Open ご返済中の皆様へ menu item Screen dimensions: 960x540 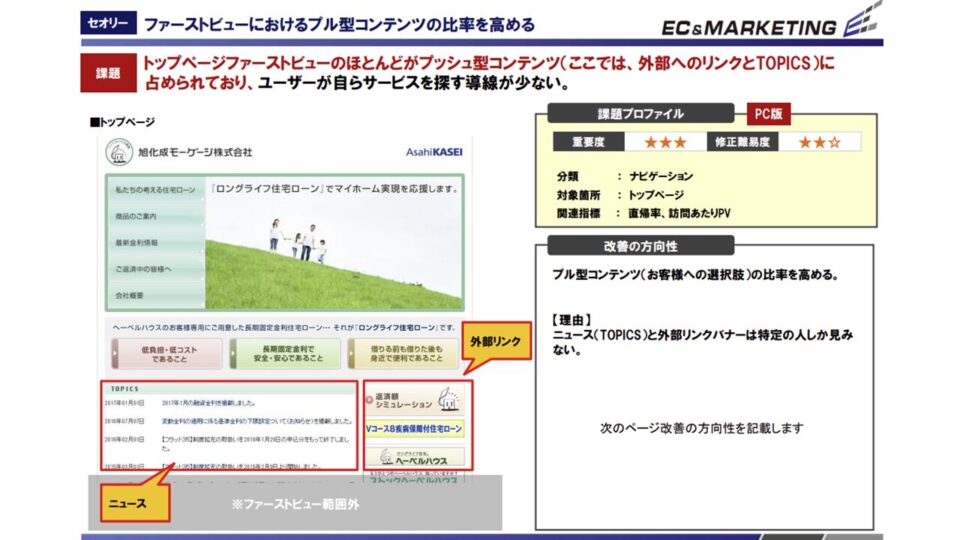coord(156,269)
